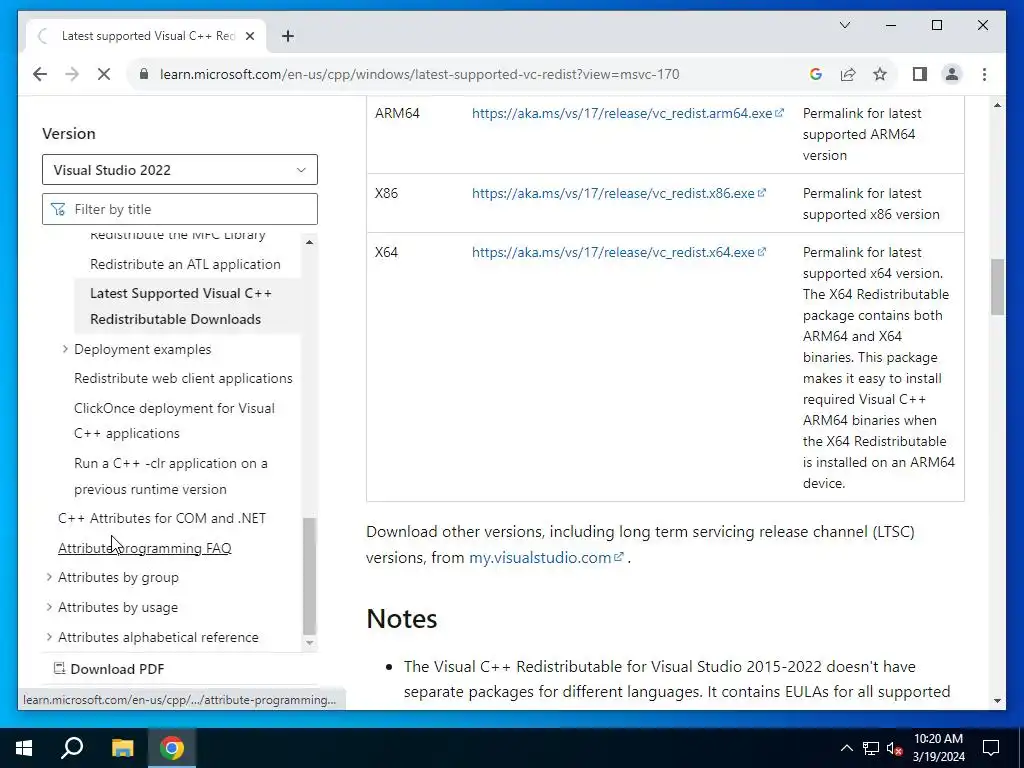Image resolution: width=1024 pixels, height=768 pixels.
Task: Open muted volume tray icon
Action: [894, 748]
